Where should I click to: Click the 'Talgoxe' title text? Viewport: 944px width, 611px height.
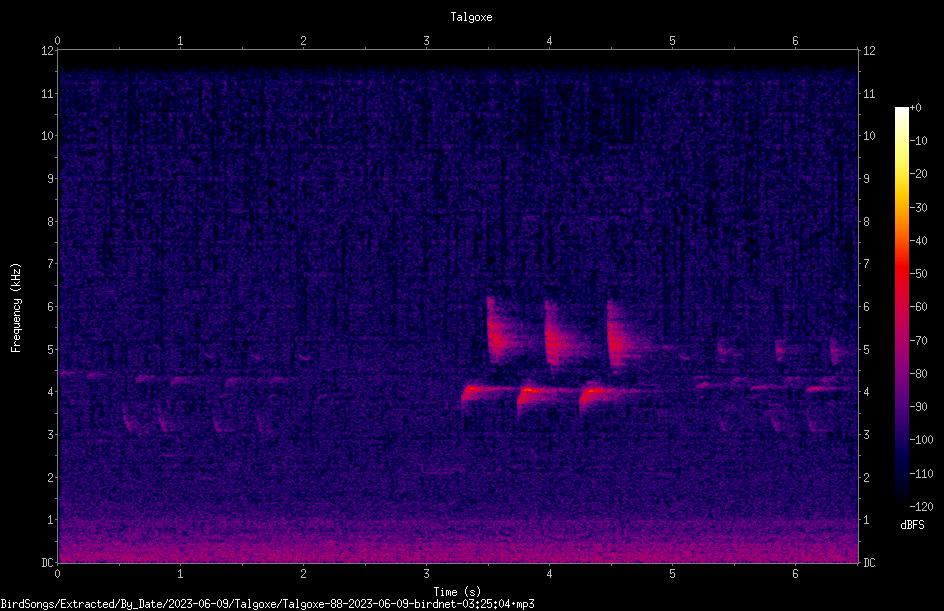tap(471, 17)
